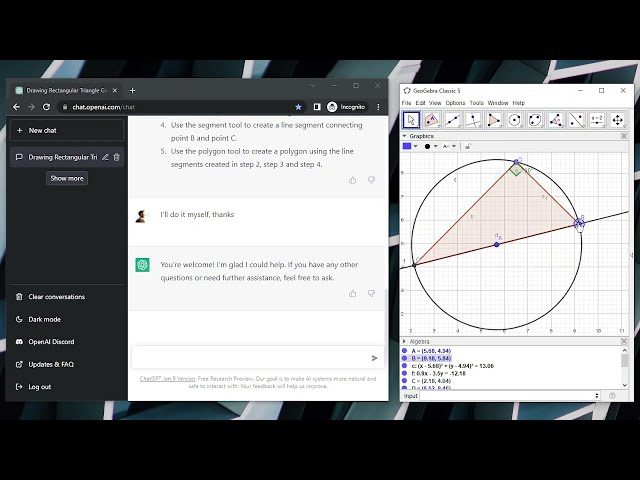
Task: Open the Input bar history dropdown
Action: [597, 396]
